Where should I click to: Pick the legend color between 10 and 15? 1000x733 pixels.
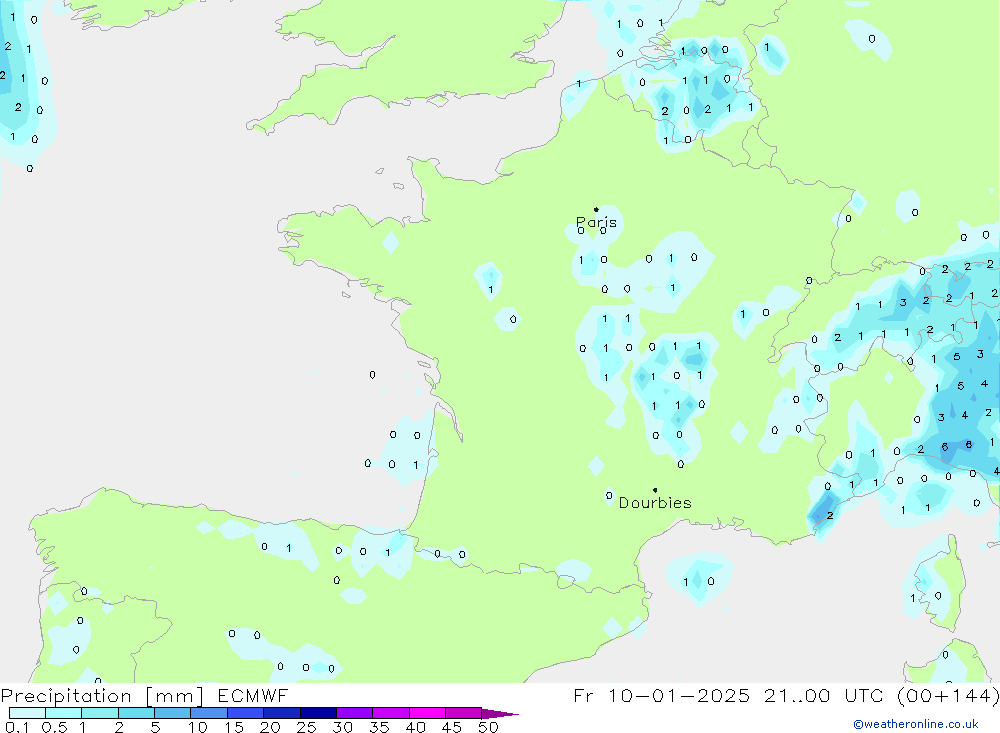click(209, 714)
